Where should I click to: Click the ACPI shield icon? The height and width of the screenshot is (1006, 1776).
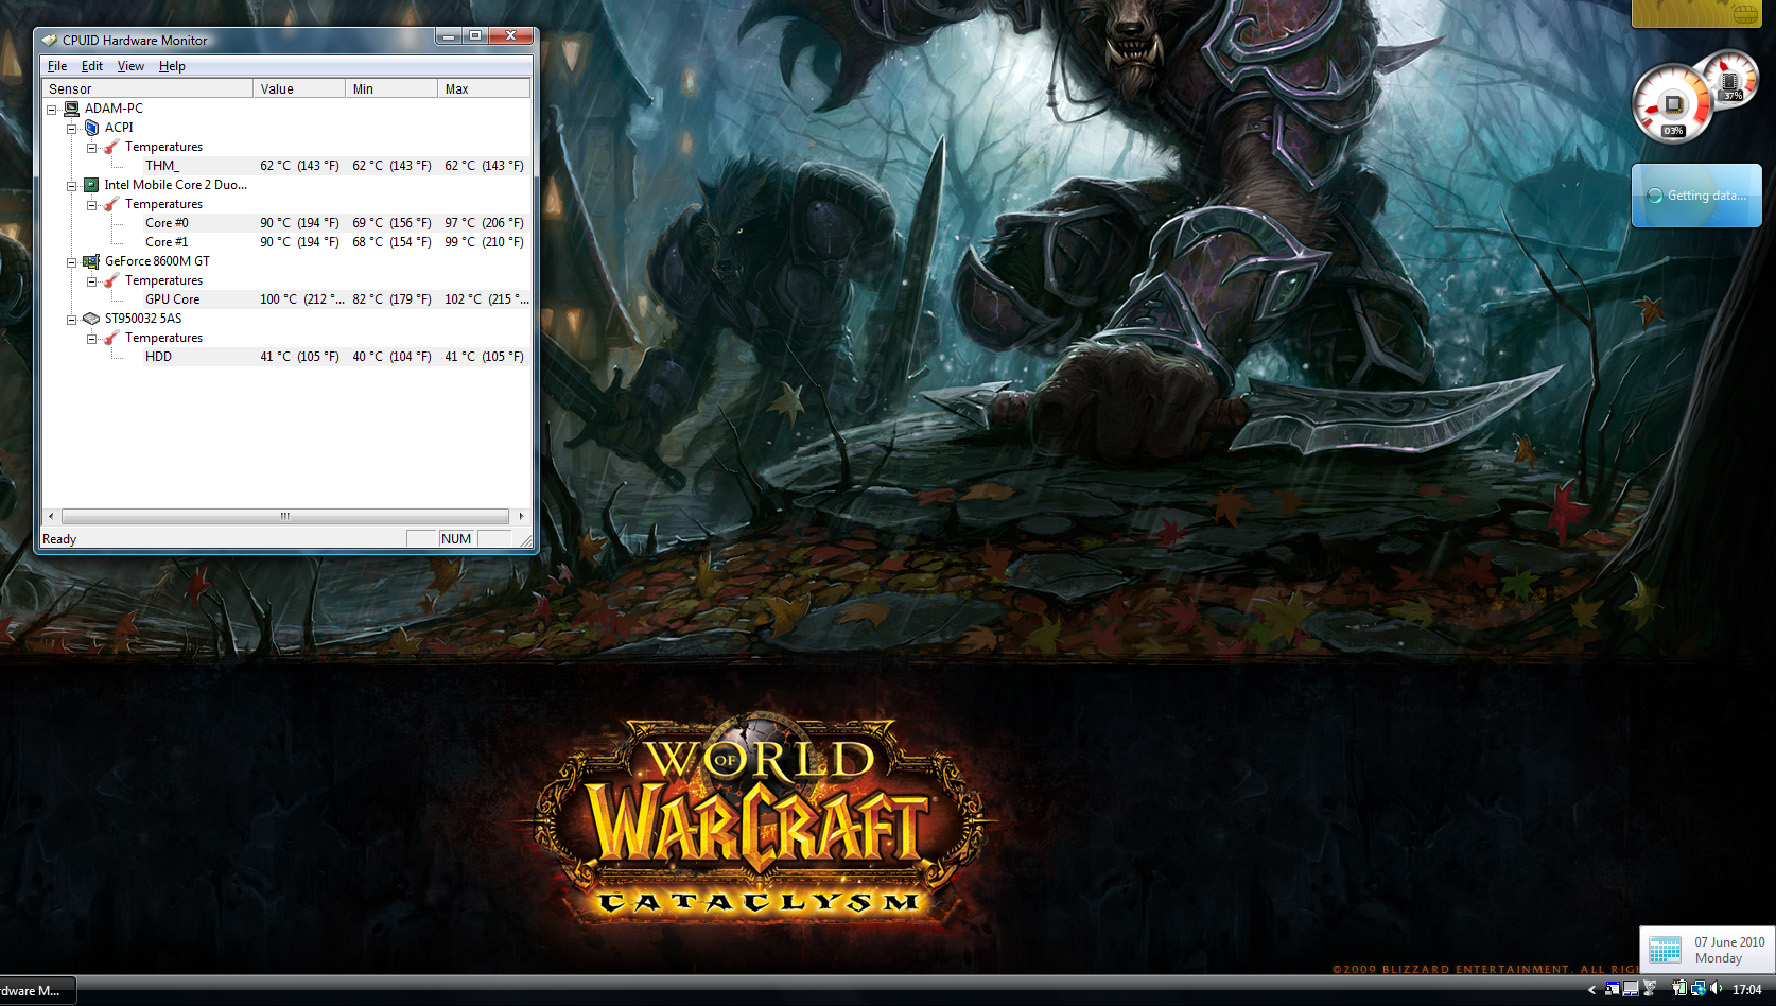92,127
